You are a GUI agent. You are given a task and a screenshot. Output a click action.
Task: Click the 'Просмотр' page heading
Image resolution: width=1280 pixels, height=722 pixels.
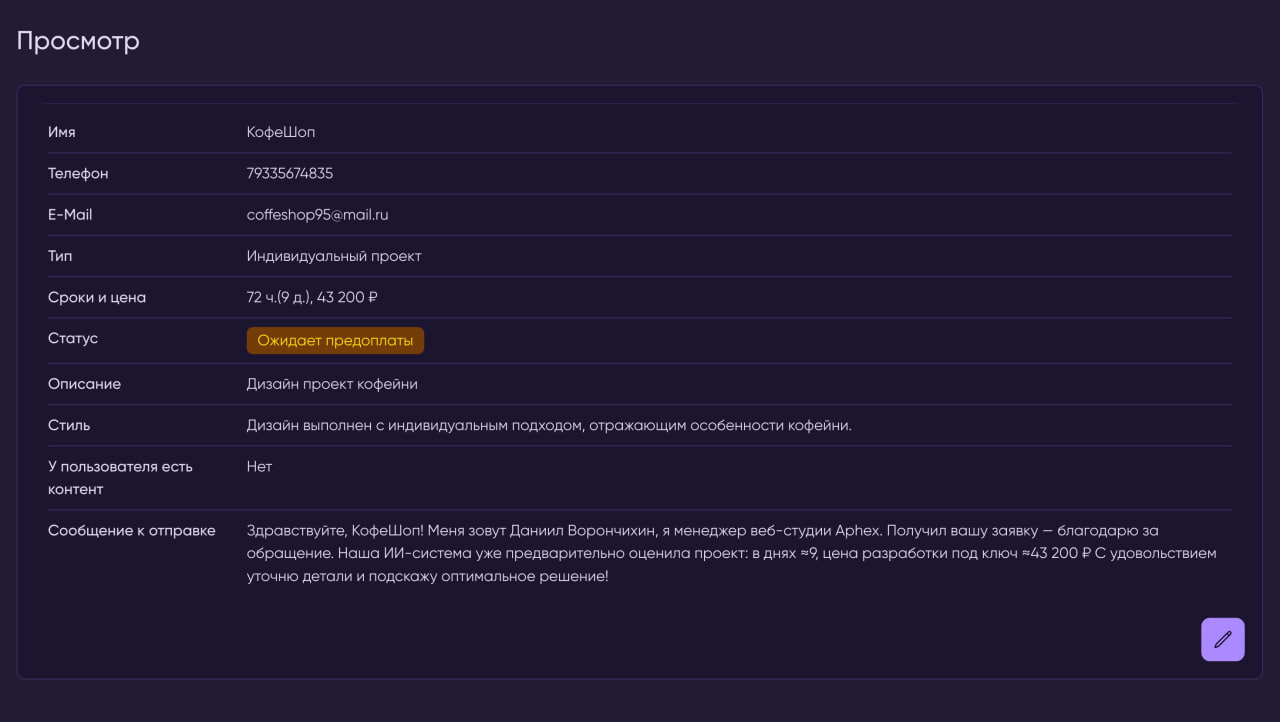78,41
